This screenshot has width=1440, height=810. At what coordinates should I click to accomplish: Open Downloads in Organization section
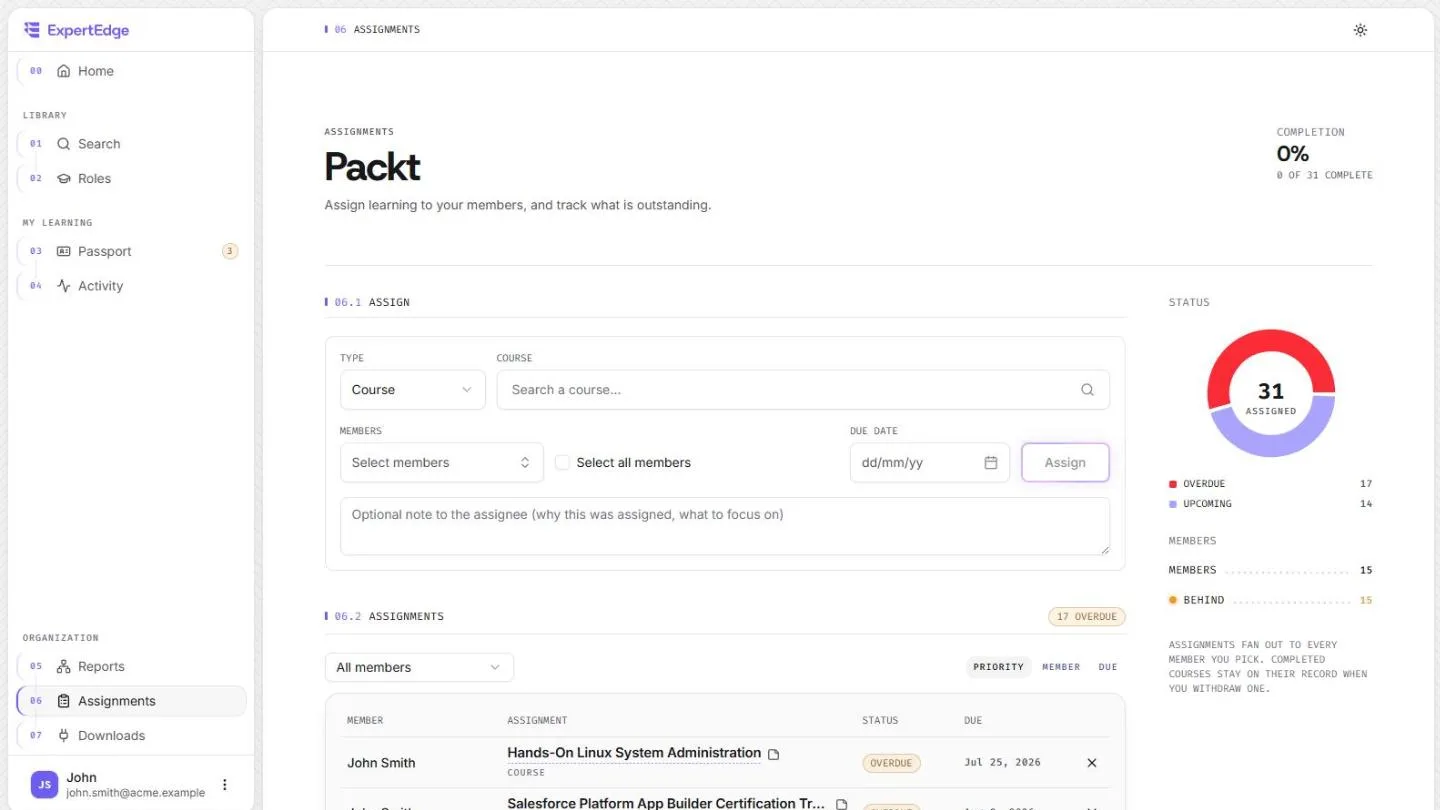(131, 736)
